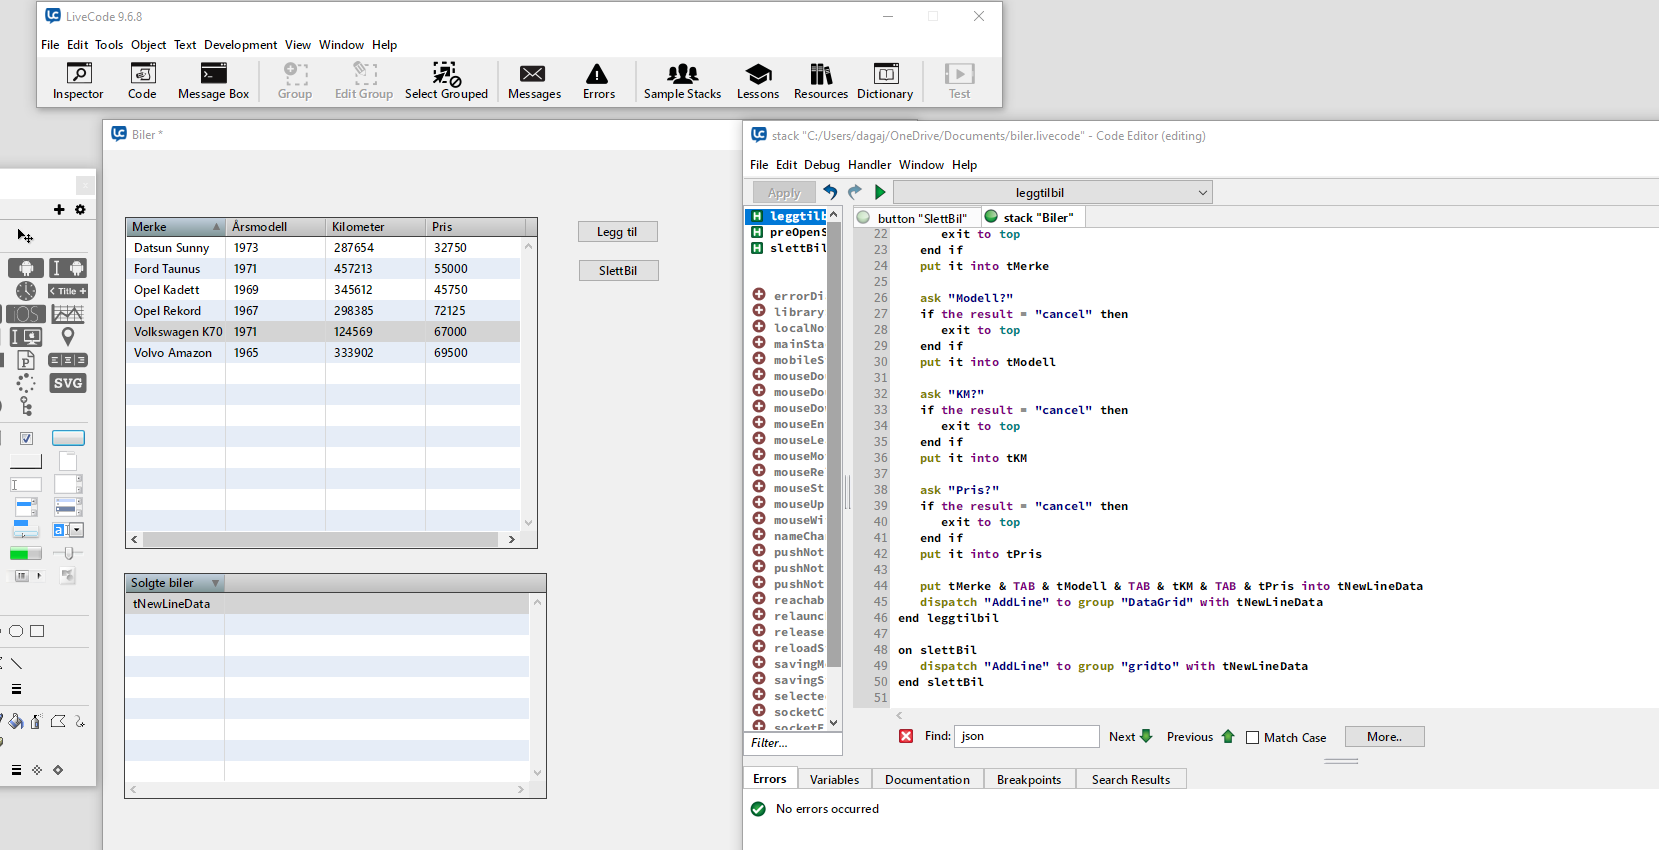Select the oval graphic tool

point(16,631)
